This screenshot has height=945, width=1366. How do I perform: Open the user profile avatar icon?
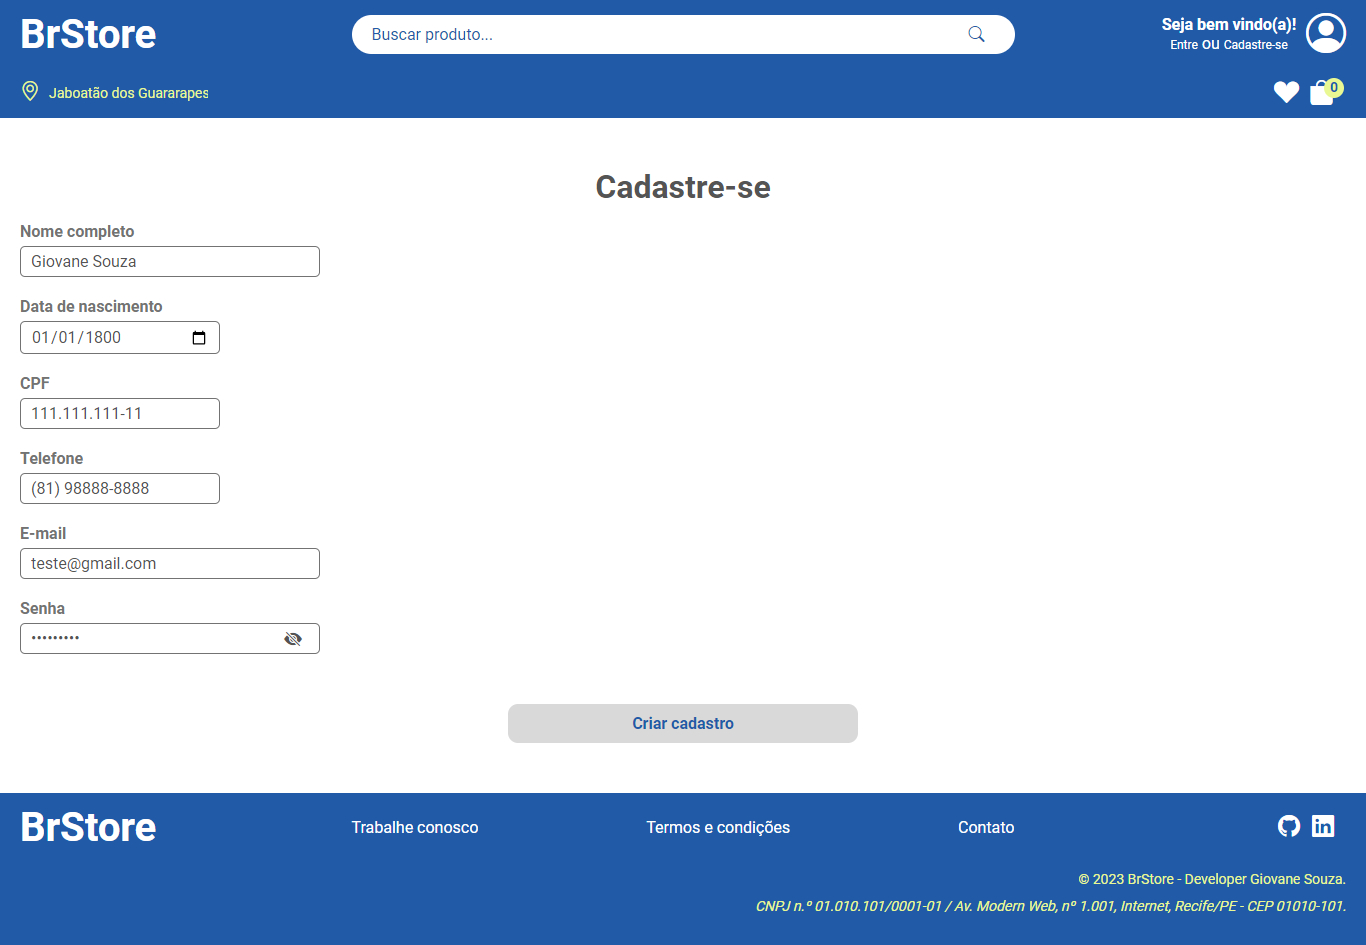[x=1326, y=34]
